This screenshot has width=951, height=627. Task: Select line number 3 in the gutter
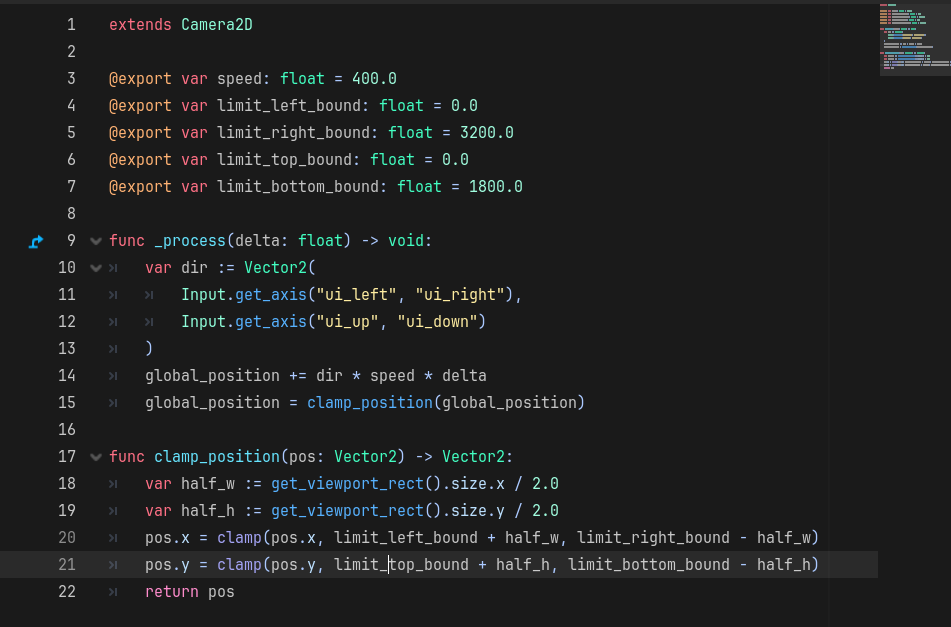point(71,79)
